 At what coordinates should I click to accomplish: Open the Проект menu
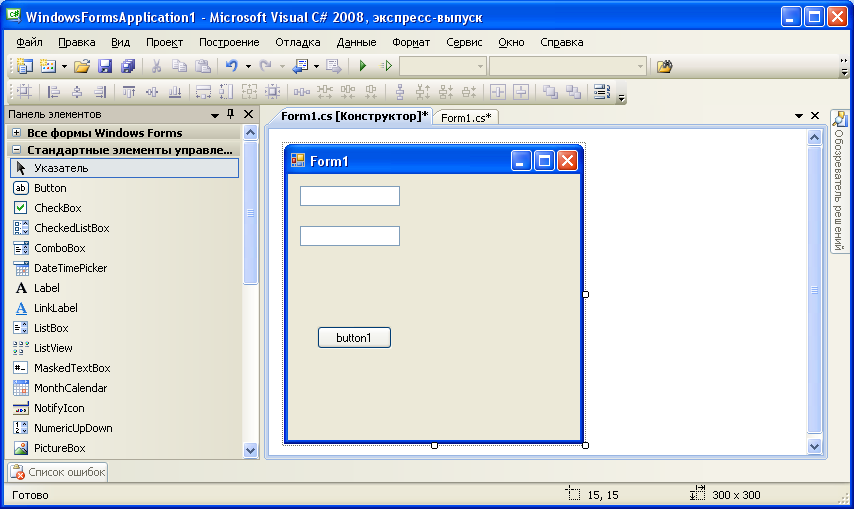pos(164,42)
